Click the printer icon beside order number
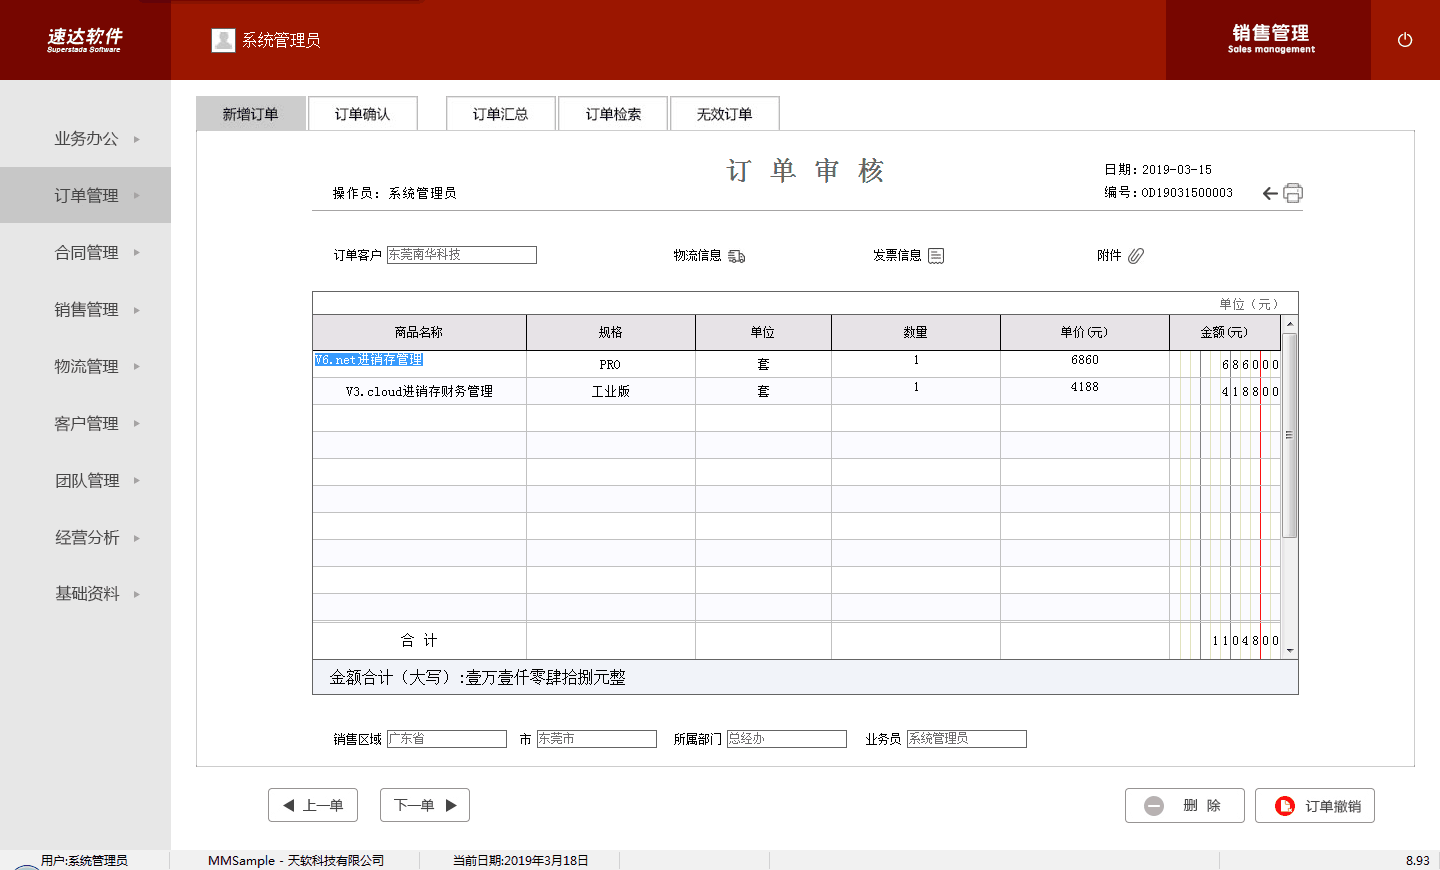Image resolution: width=1440 pixels, height=870 pixels. pyautogui.click(x=1293, y=193)
